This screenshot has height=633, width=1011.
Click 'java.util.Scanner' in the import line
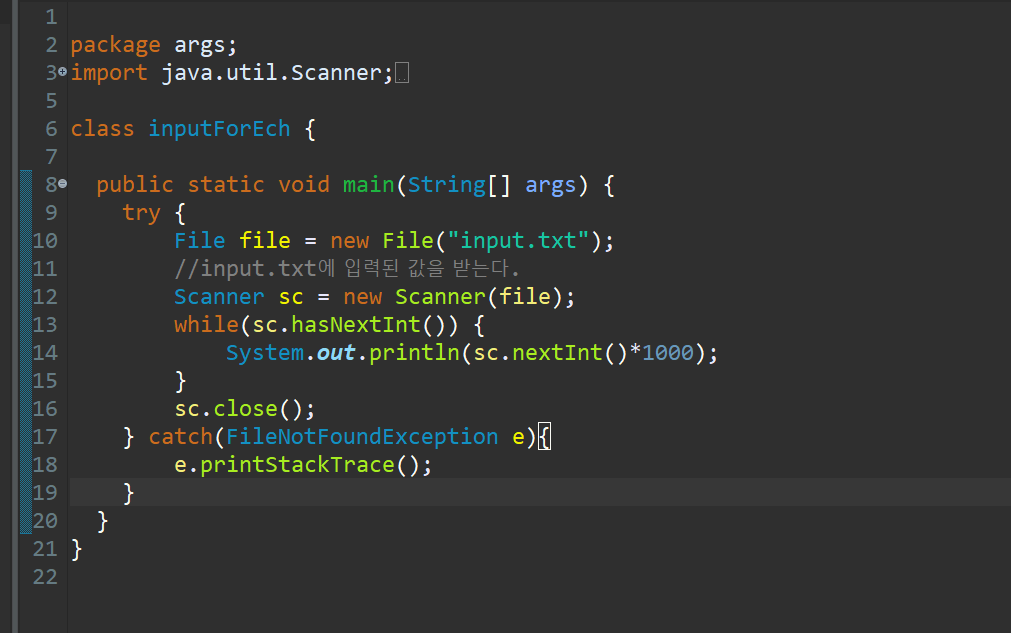(272, 73)
